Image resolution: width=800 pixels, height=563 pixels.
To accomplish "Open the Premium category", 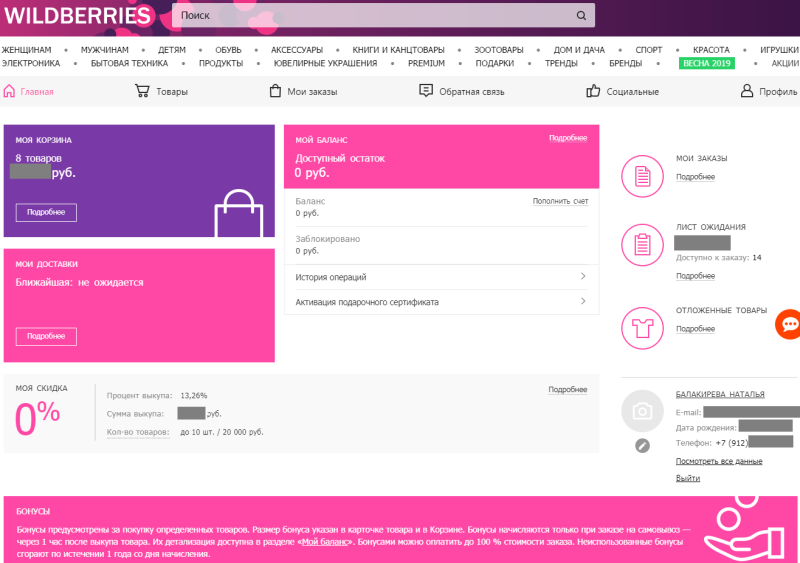I will [x=427, y=63].
